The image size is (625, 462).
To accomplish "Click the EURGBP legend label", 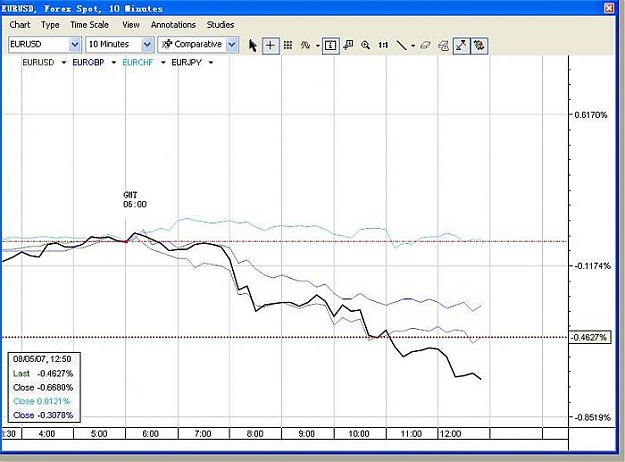I will [x=88, y=63].
